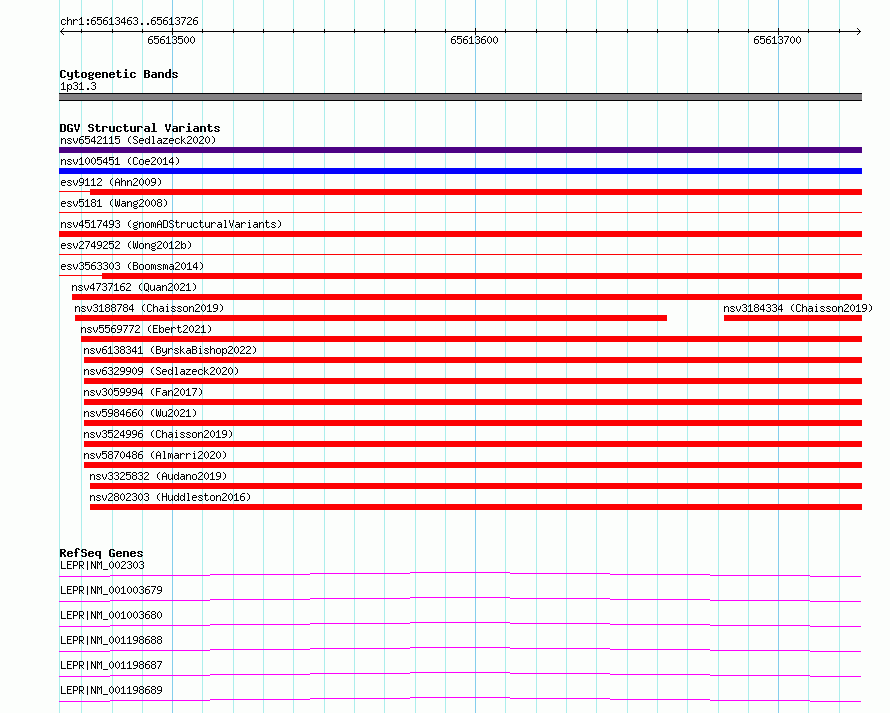Open nsv3188784 (Chaisson2019) variant
This screenshot has height=713, width=890.
click(149, 308)
